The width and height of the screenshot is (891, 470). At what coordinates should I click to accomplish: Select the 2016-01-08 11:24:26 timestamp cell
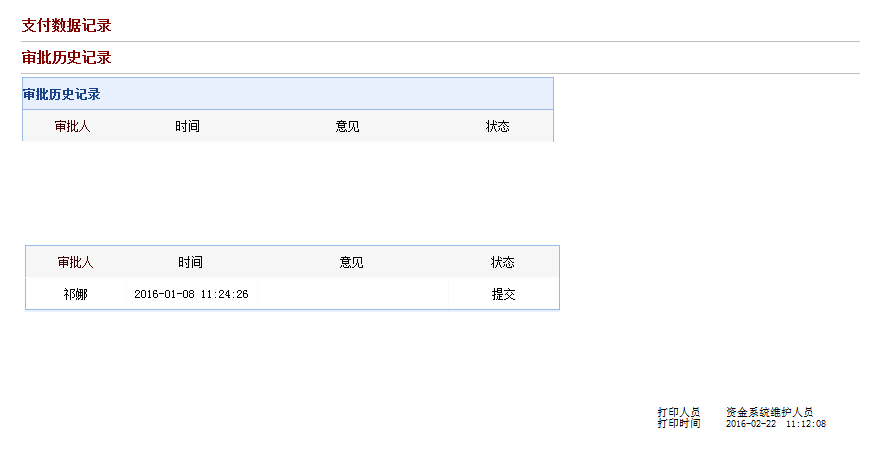[191, 294]
